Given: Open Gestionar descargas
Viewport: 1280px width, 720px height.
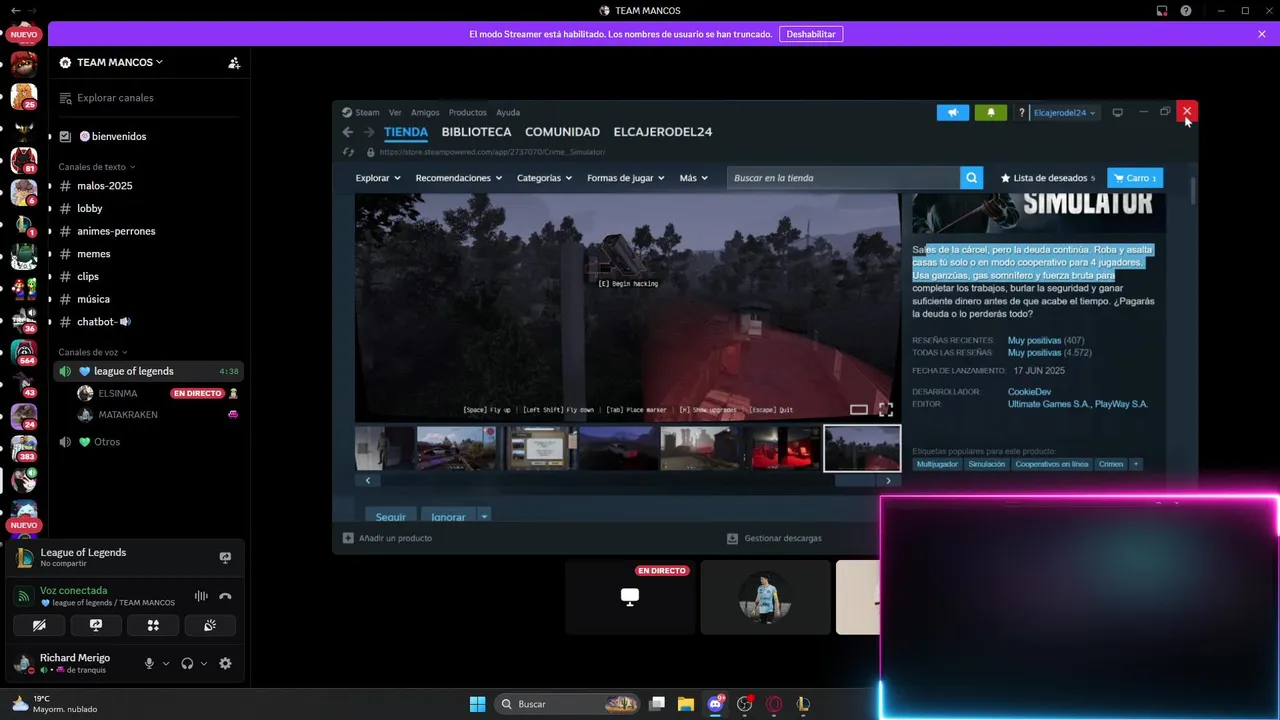Looking at the screenshot, I should click(774, 538).
